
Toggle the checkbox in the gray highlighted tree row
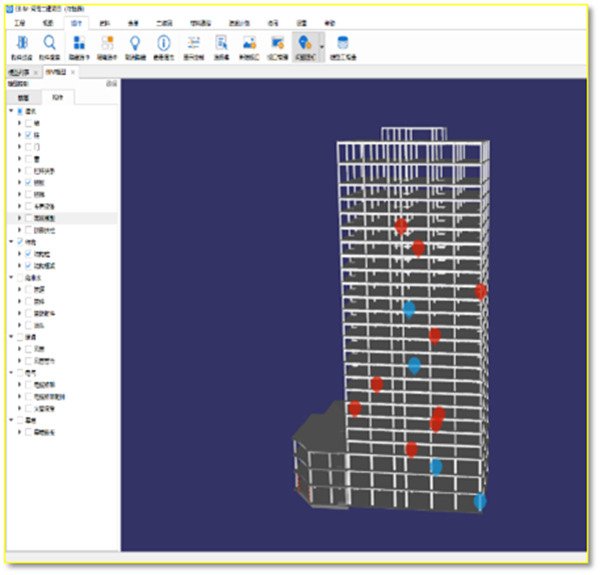28,218
